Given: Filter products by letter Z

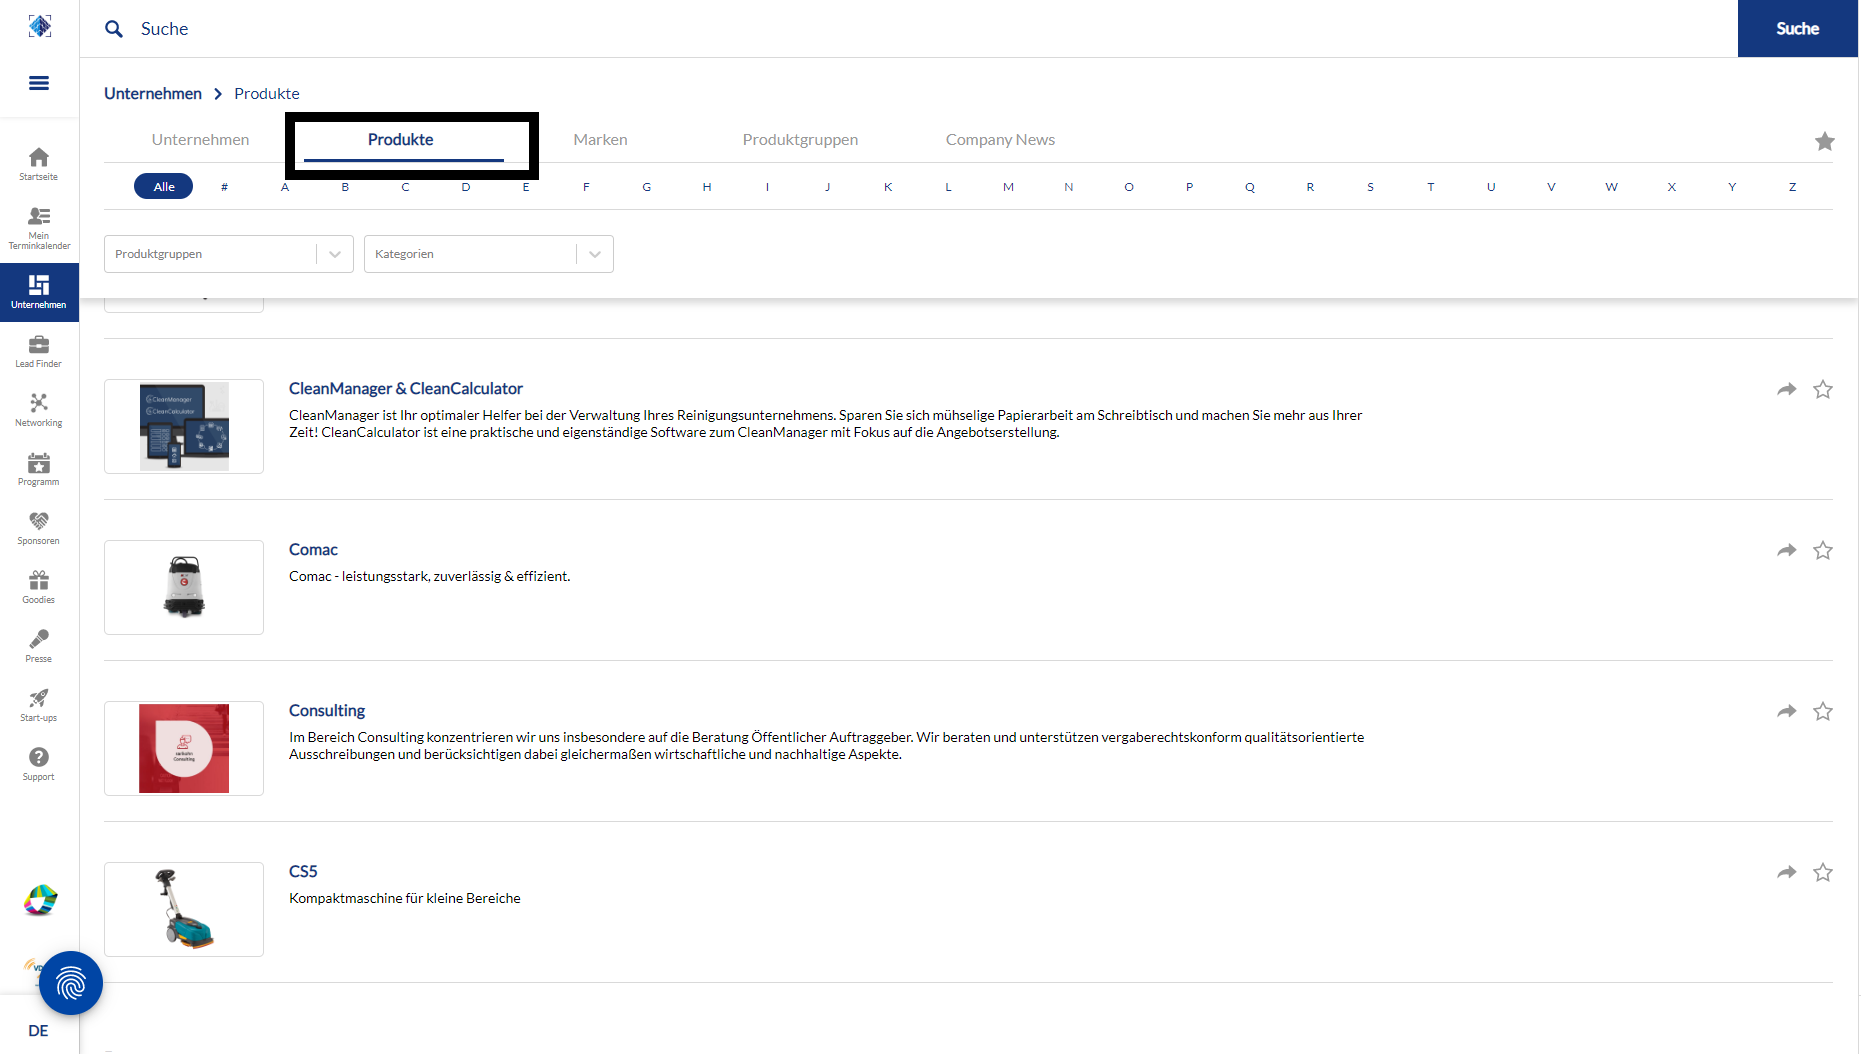Looking at the screenshot, I should (x=1793, y=187).
